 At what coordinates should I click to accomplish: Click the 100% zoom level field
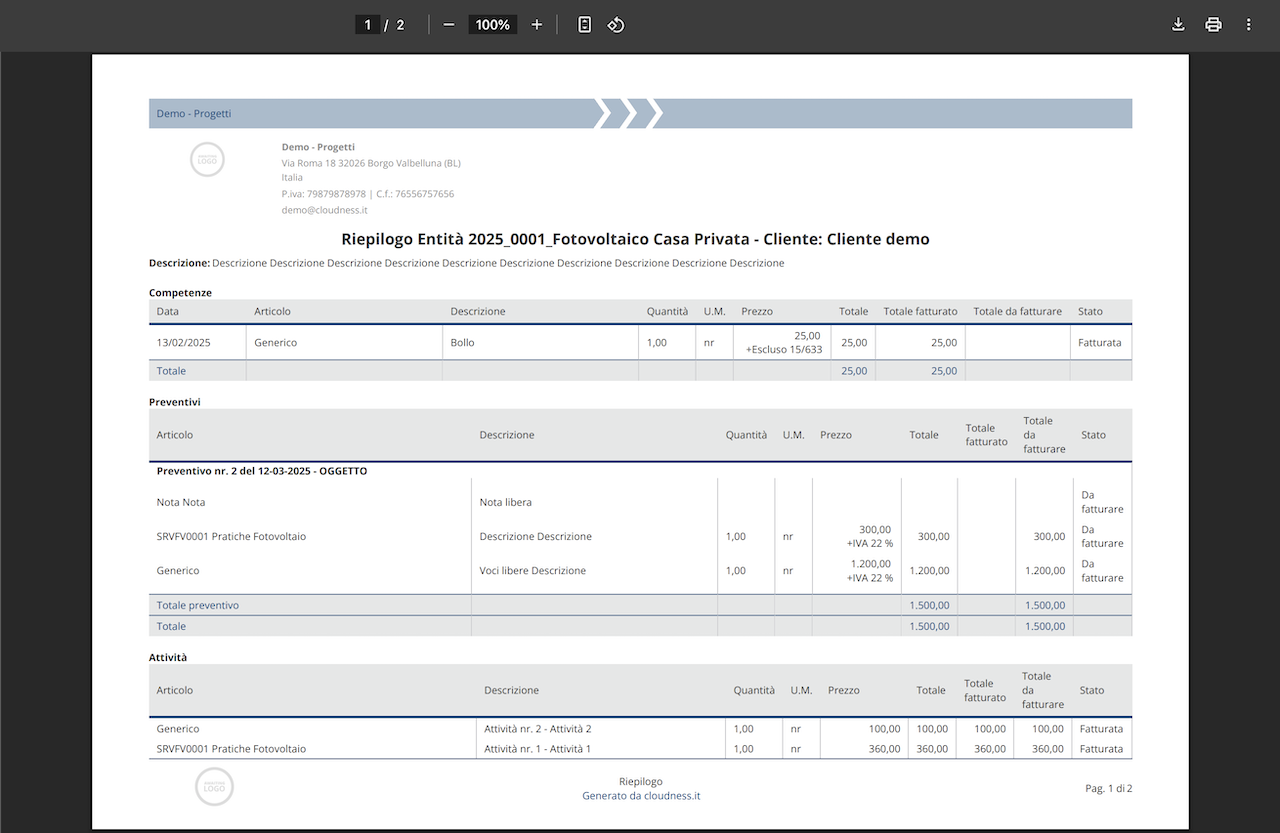[x=493, y=25]
